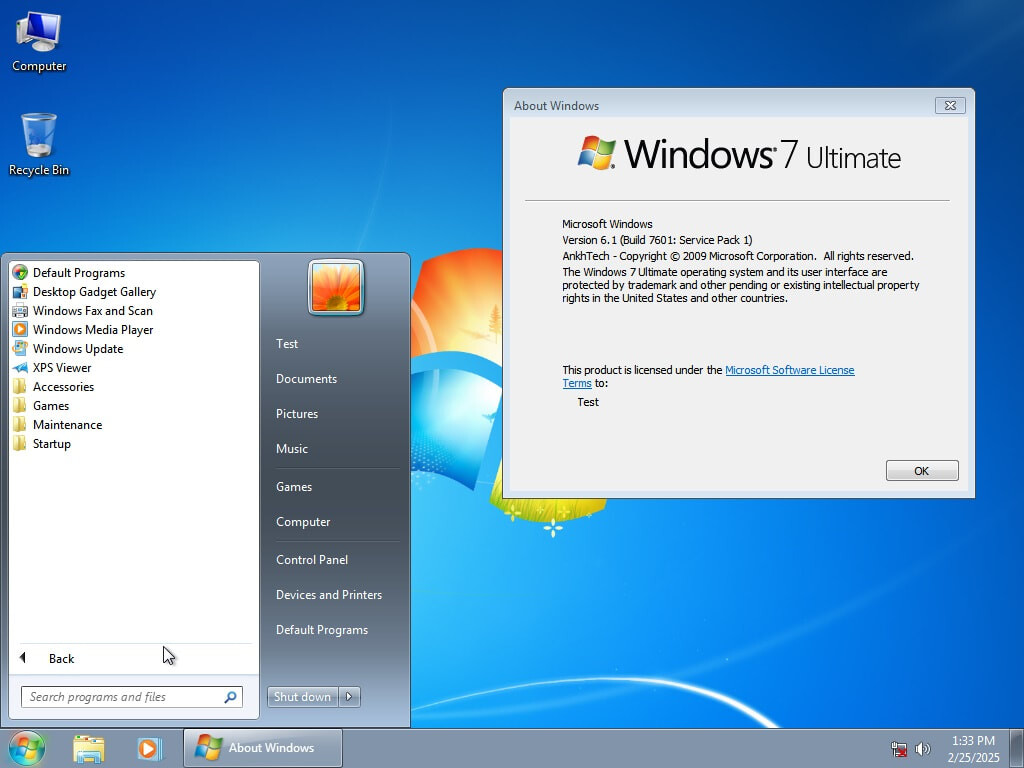This screenshot has height=768, width=1024.
Task: Open the Test user folder
Action: click(x=287, y=344)
